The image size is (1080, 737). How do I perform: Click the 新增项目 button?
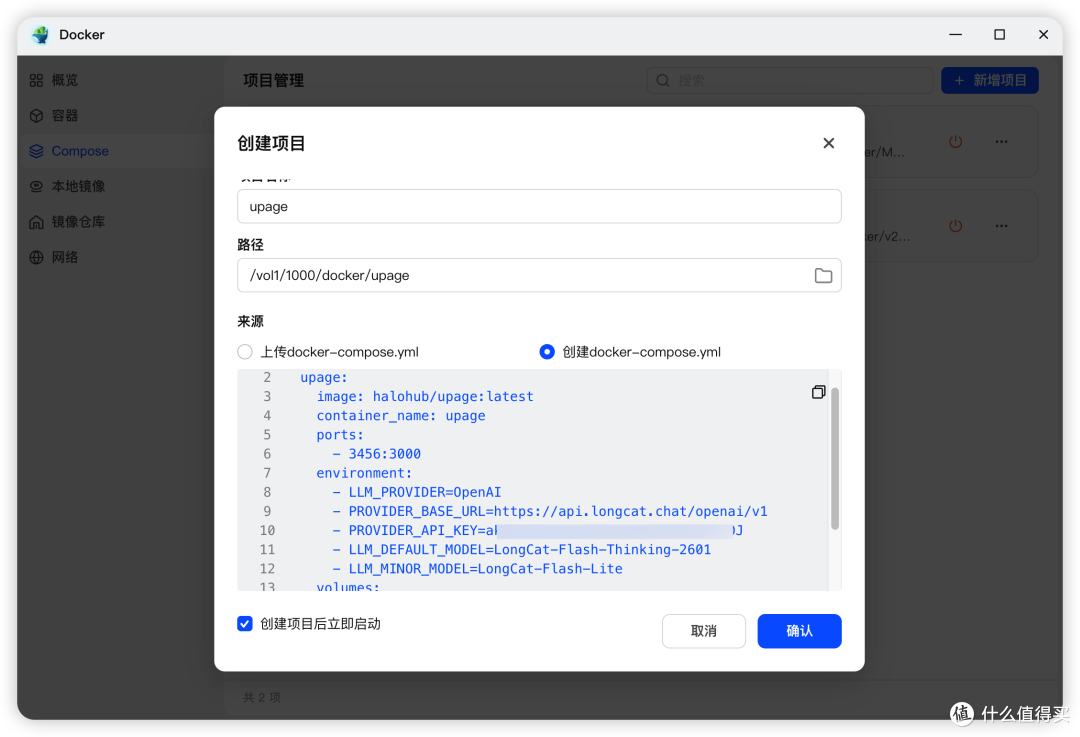990,81
